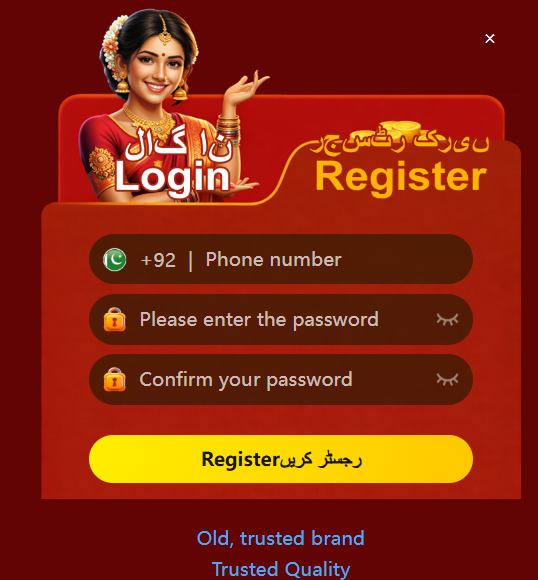Viewport: 538px width, 580px height.
Task: Click the Old, trusted brand text
Action: click(x=280, y=538)
